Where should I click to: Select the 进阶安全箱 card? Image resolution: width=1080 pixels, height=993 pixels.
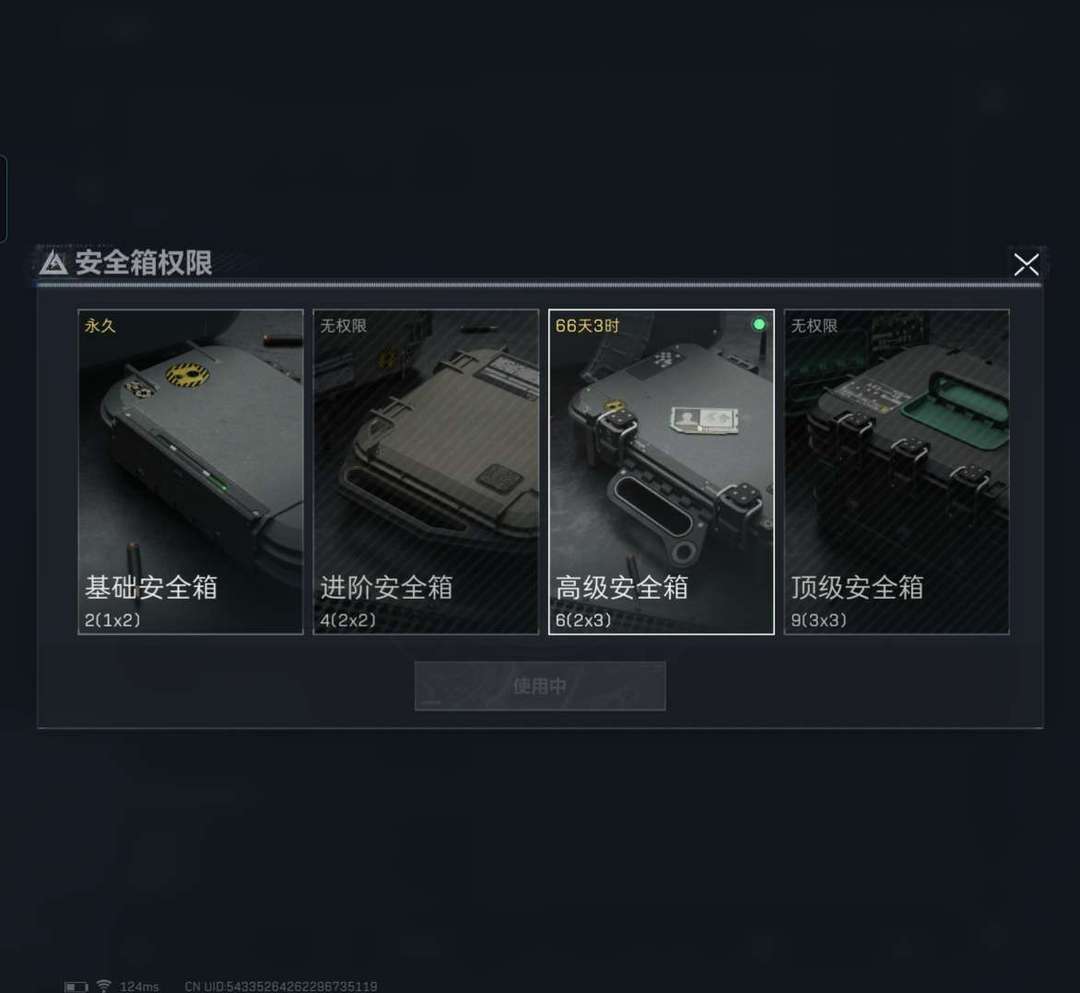[426, 472]
